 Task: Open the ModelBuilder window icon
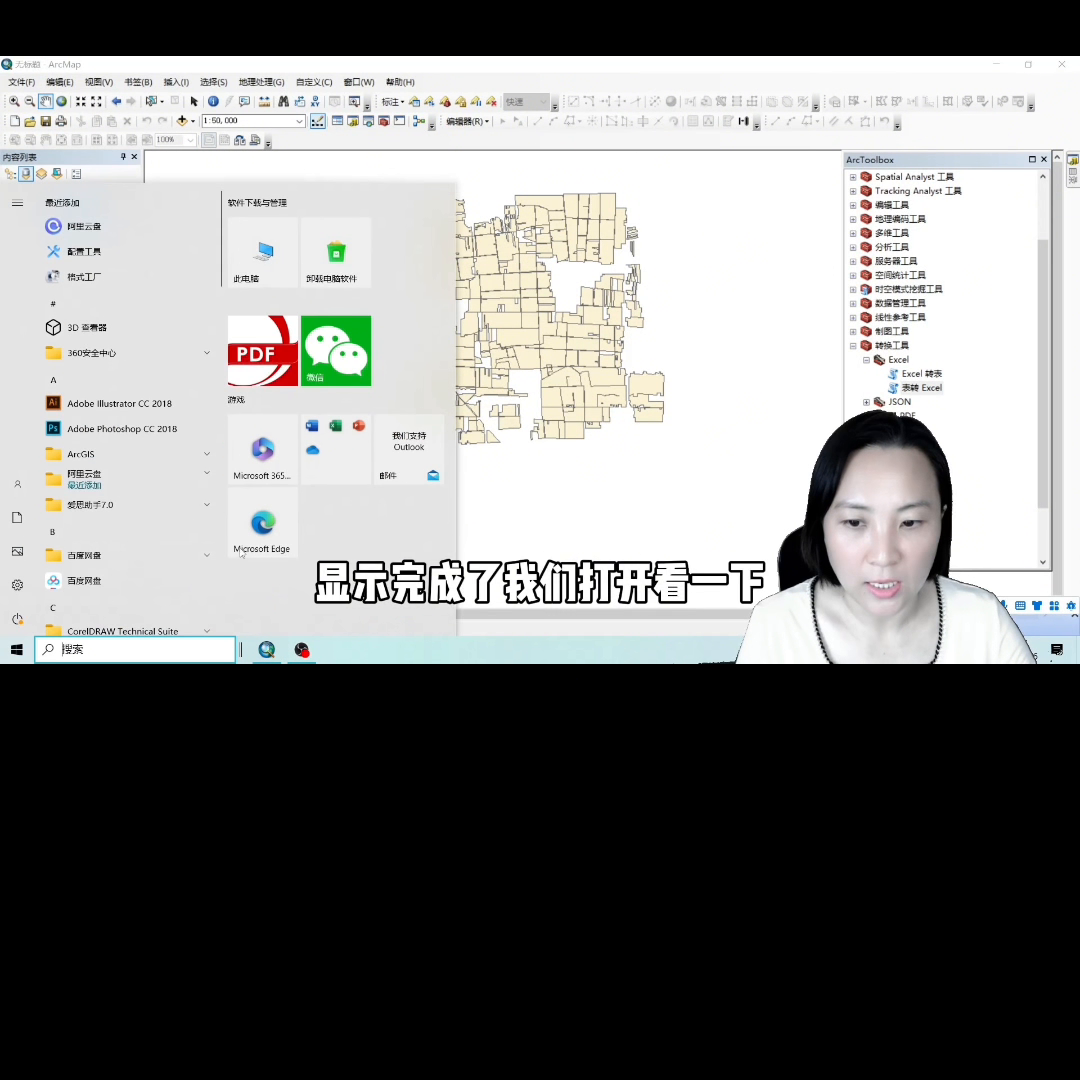pos(419,121)
